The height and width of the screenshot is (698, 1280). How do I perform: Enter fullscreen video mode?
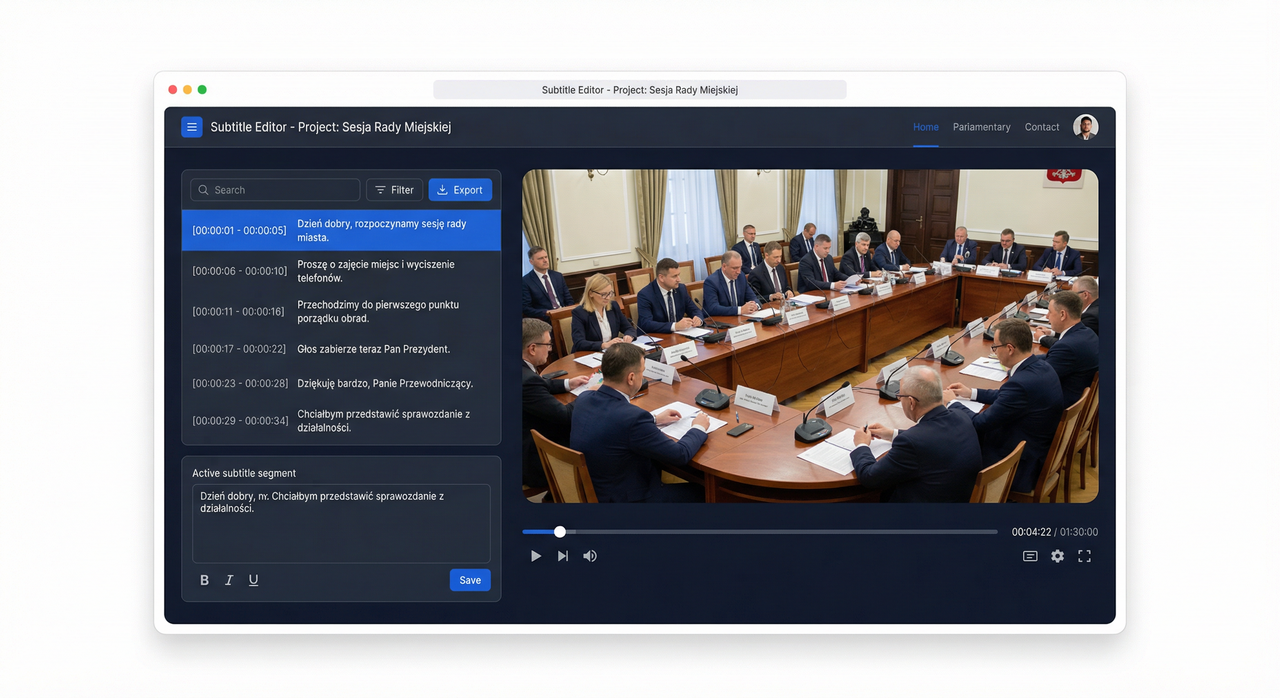click(1084, 556)
